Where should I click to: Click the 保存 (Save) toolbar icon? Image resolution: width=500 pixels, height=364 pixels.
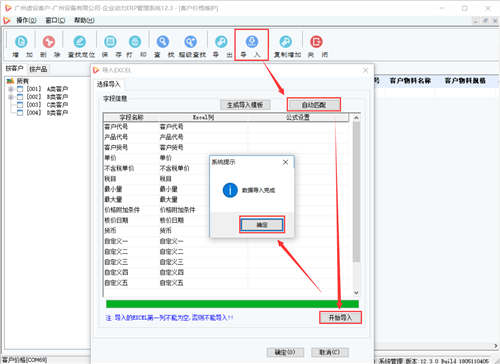[x=110, y=42]
